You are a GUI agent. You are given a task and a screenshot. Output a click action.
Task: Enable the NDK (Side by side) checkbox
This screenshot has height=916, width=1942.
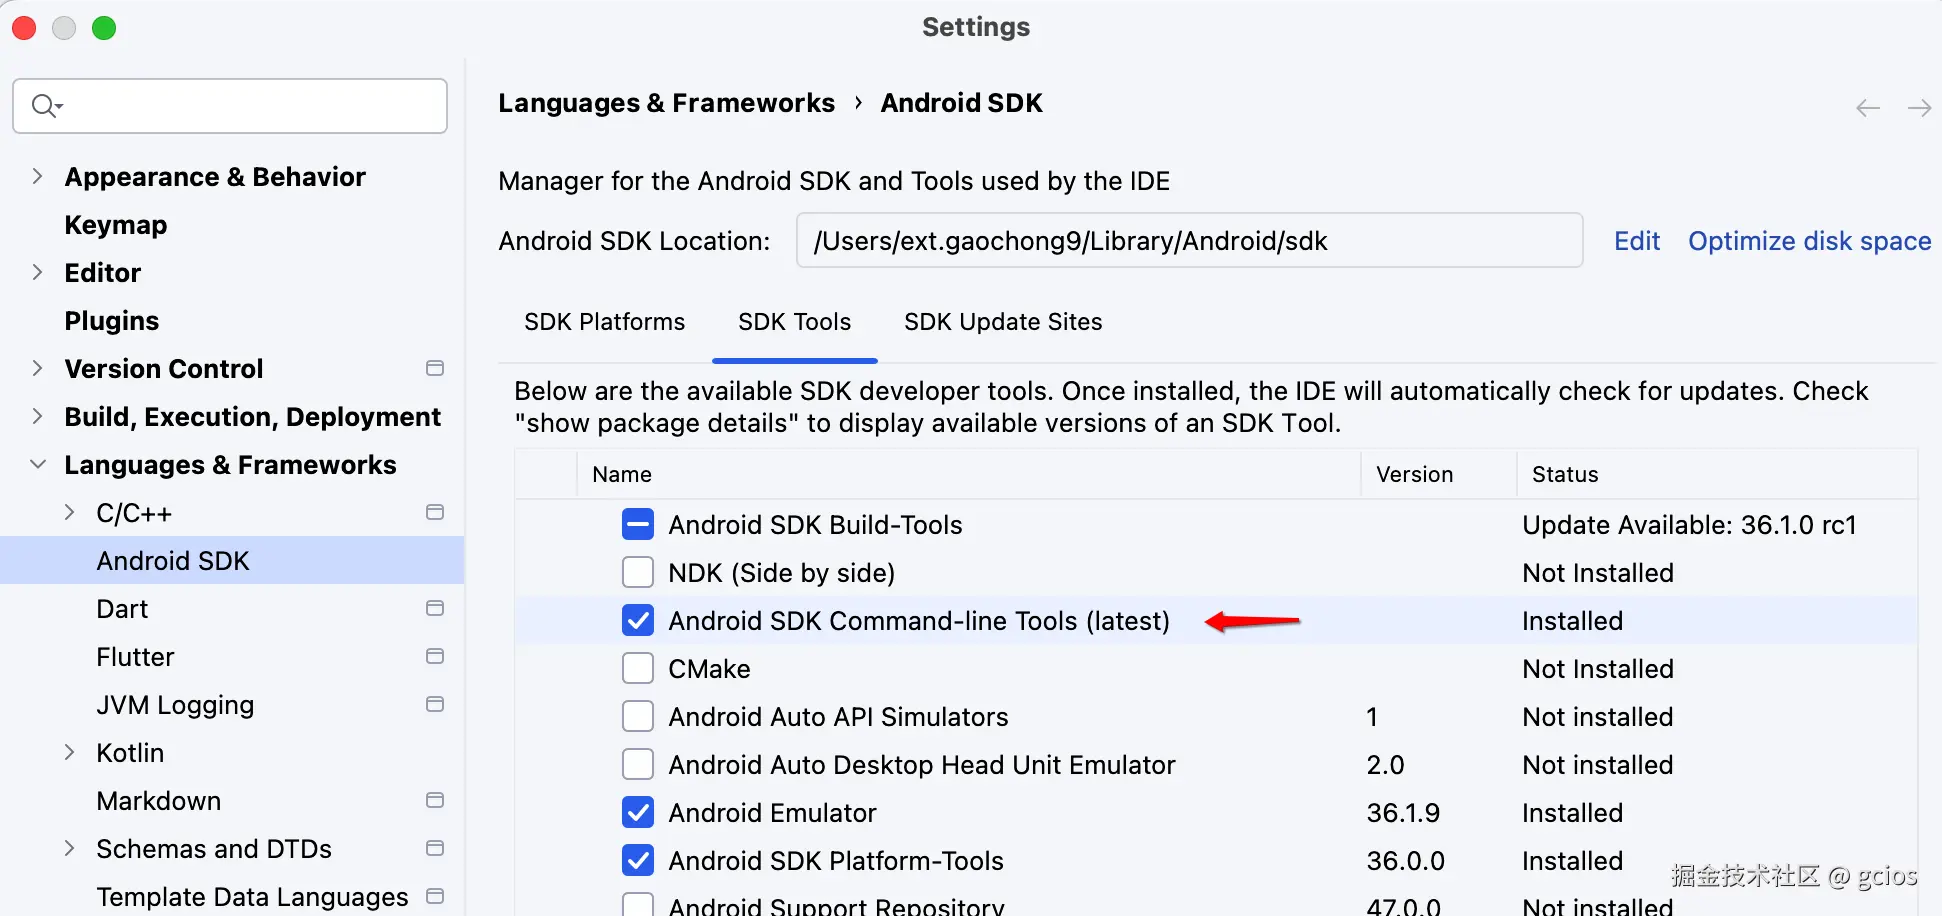[x=638, y=573]
